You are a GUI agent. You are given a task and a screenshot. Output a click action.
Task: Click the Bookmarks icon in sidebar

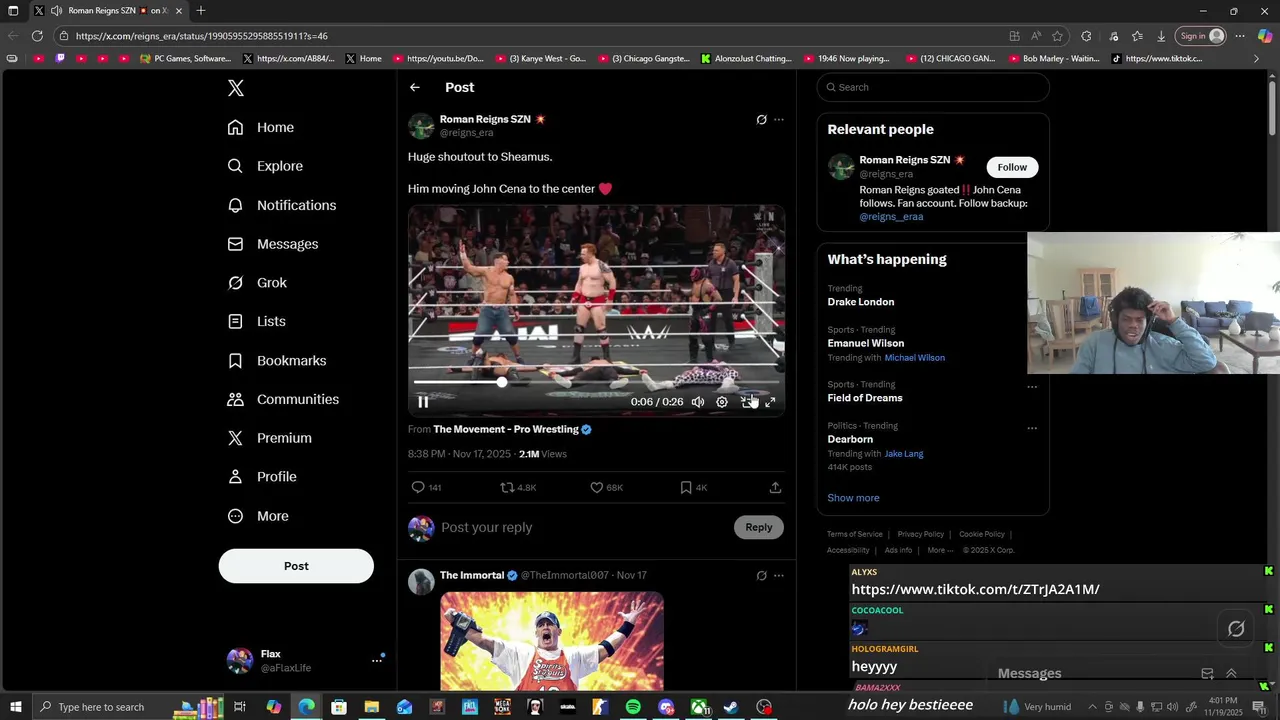coord(235,360)
